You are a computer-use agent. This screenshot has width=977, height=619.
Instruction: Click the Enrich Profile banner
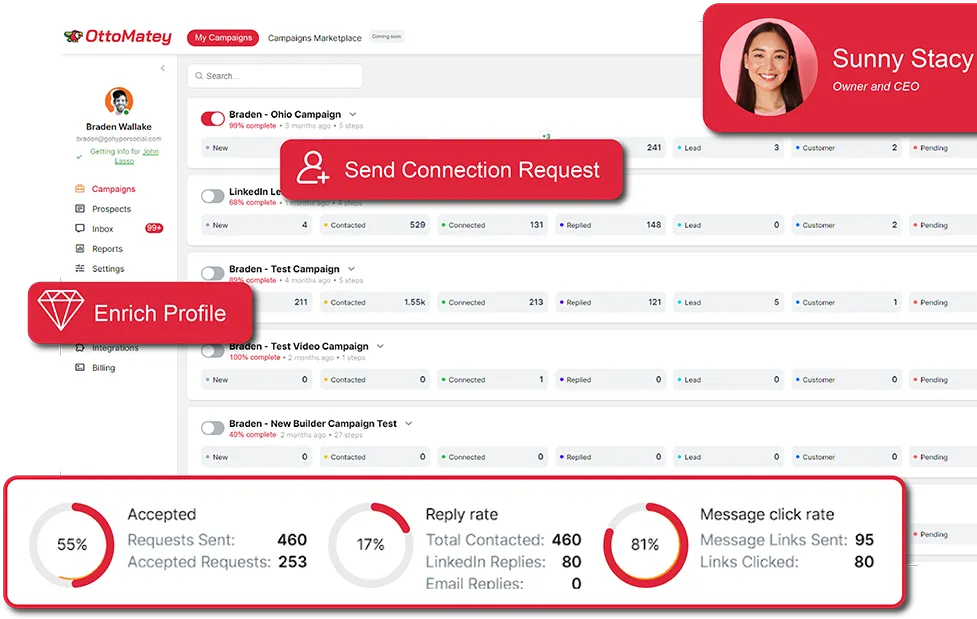140,312
